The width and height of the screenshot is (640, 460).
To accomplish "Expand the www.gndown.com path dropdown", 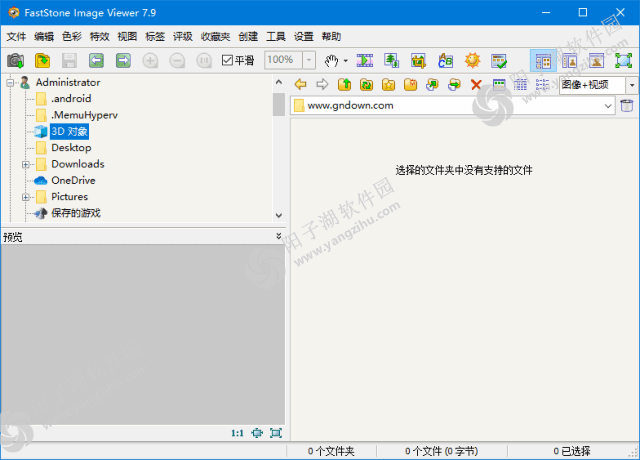I will coord(608,106).
